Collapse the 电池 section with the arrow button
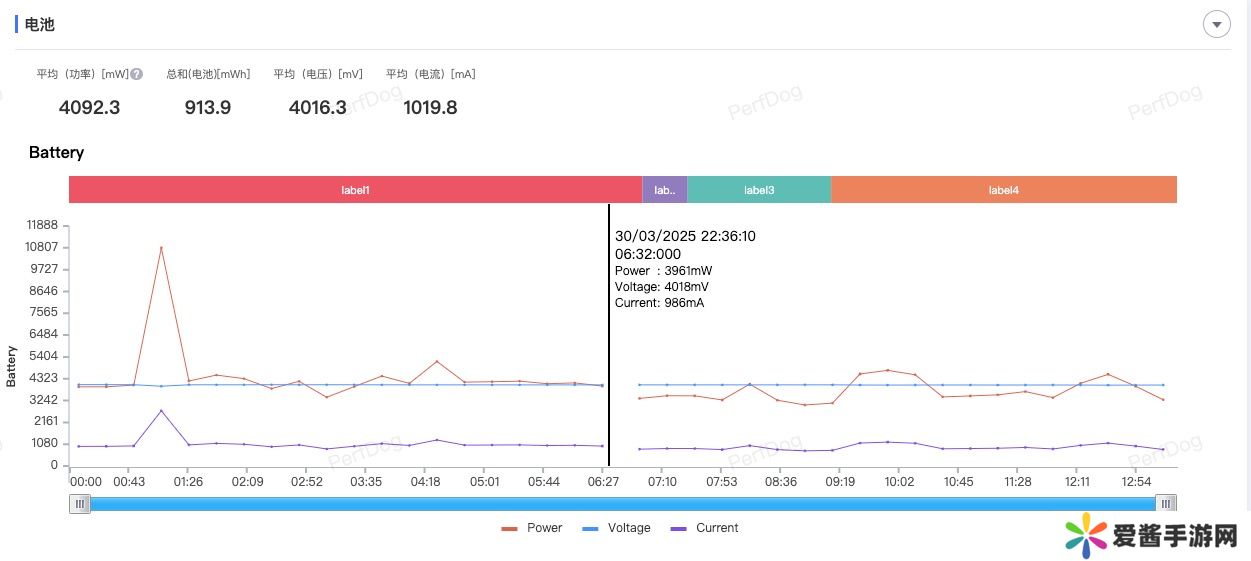This screenshot has width=1251, height=561. pos(1216,24)
